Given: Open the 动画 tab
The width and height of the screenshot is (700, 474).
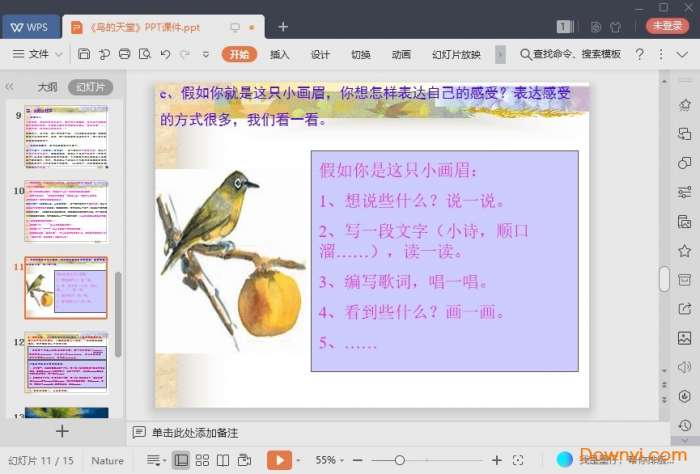Looking at the screenshot, I should 401,54.
